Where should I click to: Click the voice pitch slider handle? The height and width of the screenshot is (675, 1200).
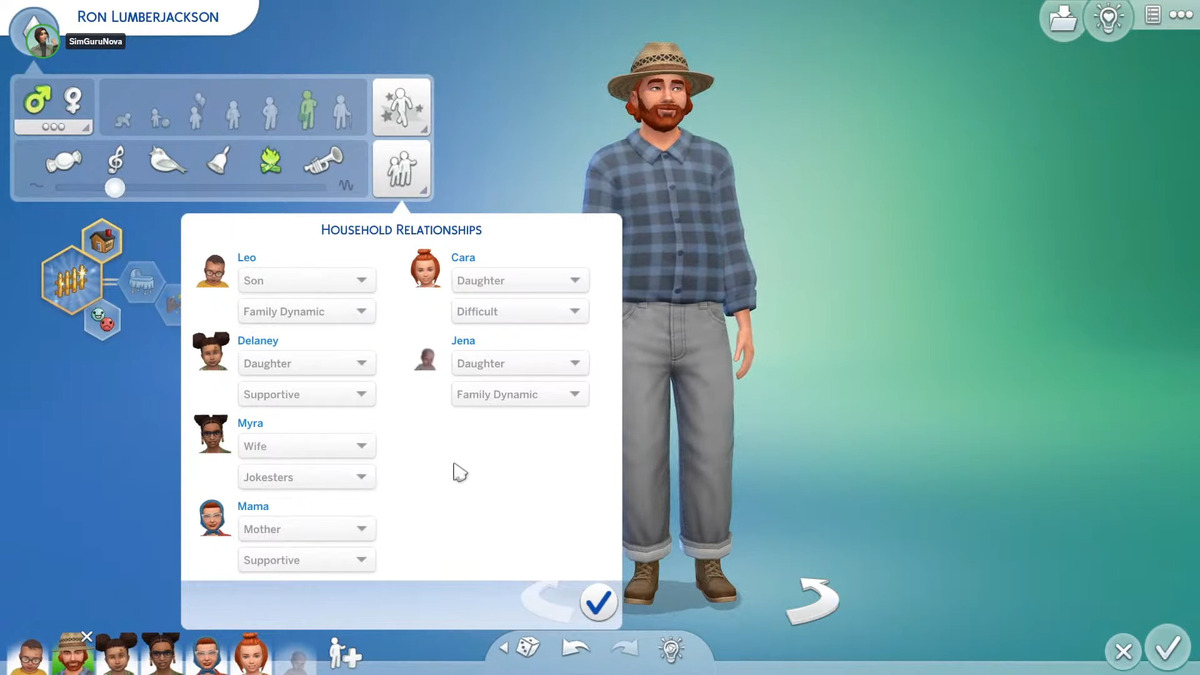pos(115,187)
